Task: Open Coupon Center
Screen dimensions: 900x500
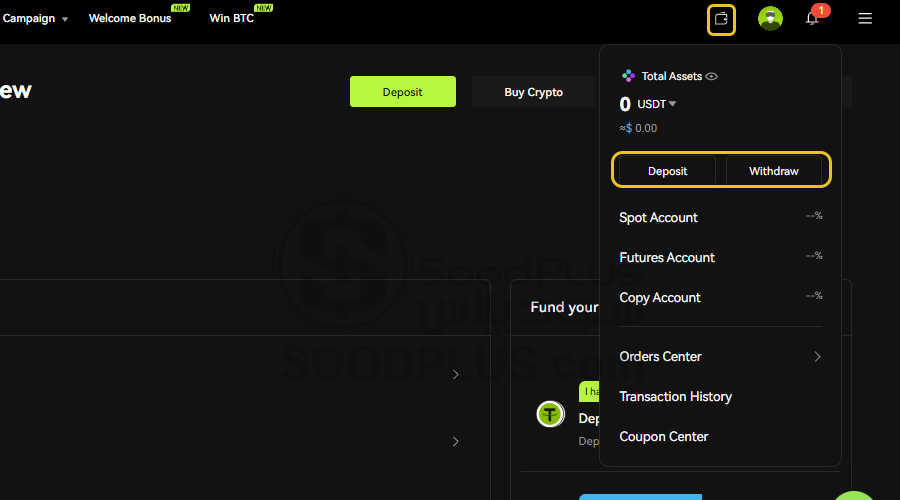Action: (663, 437)
